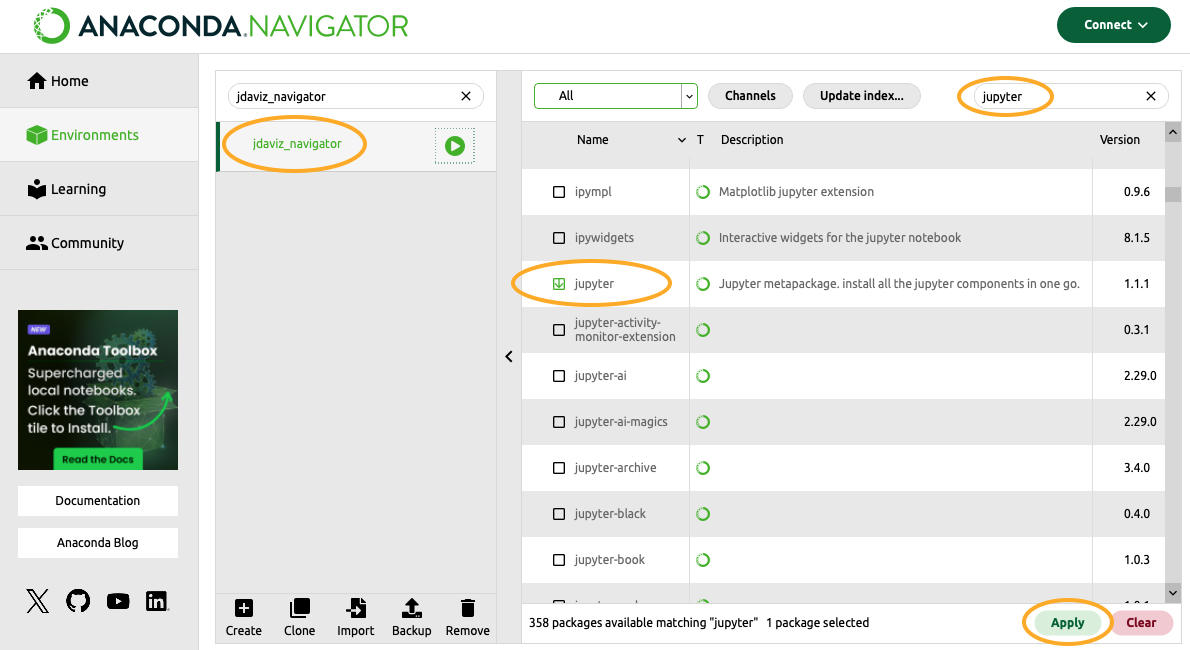This screenshot has width=1190, height=650.
Task: Launch the jdaviz_navigator environment play button
Action: [454, 145]
